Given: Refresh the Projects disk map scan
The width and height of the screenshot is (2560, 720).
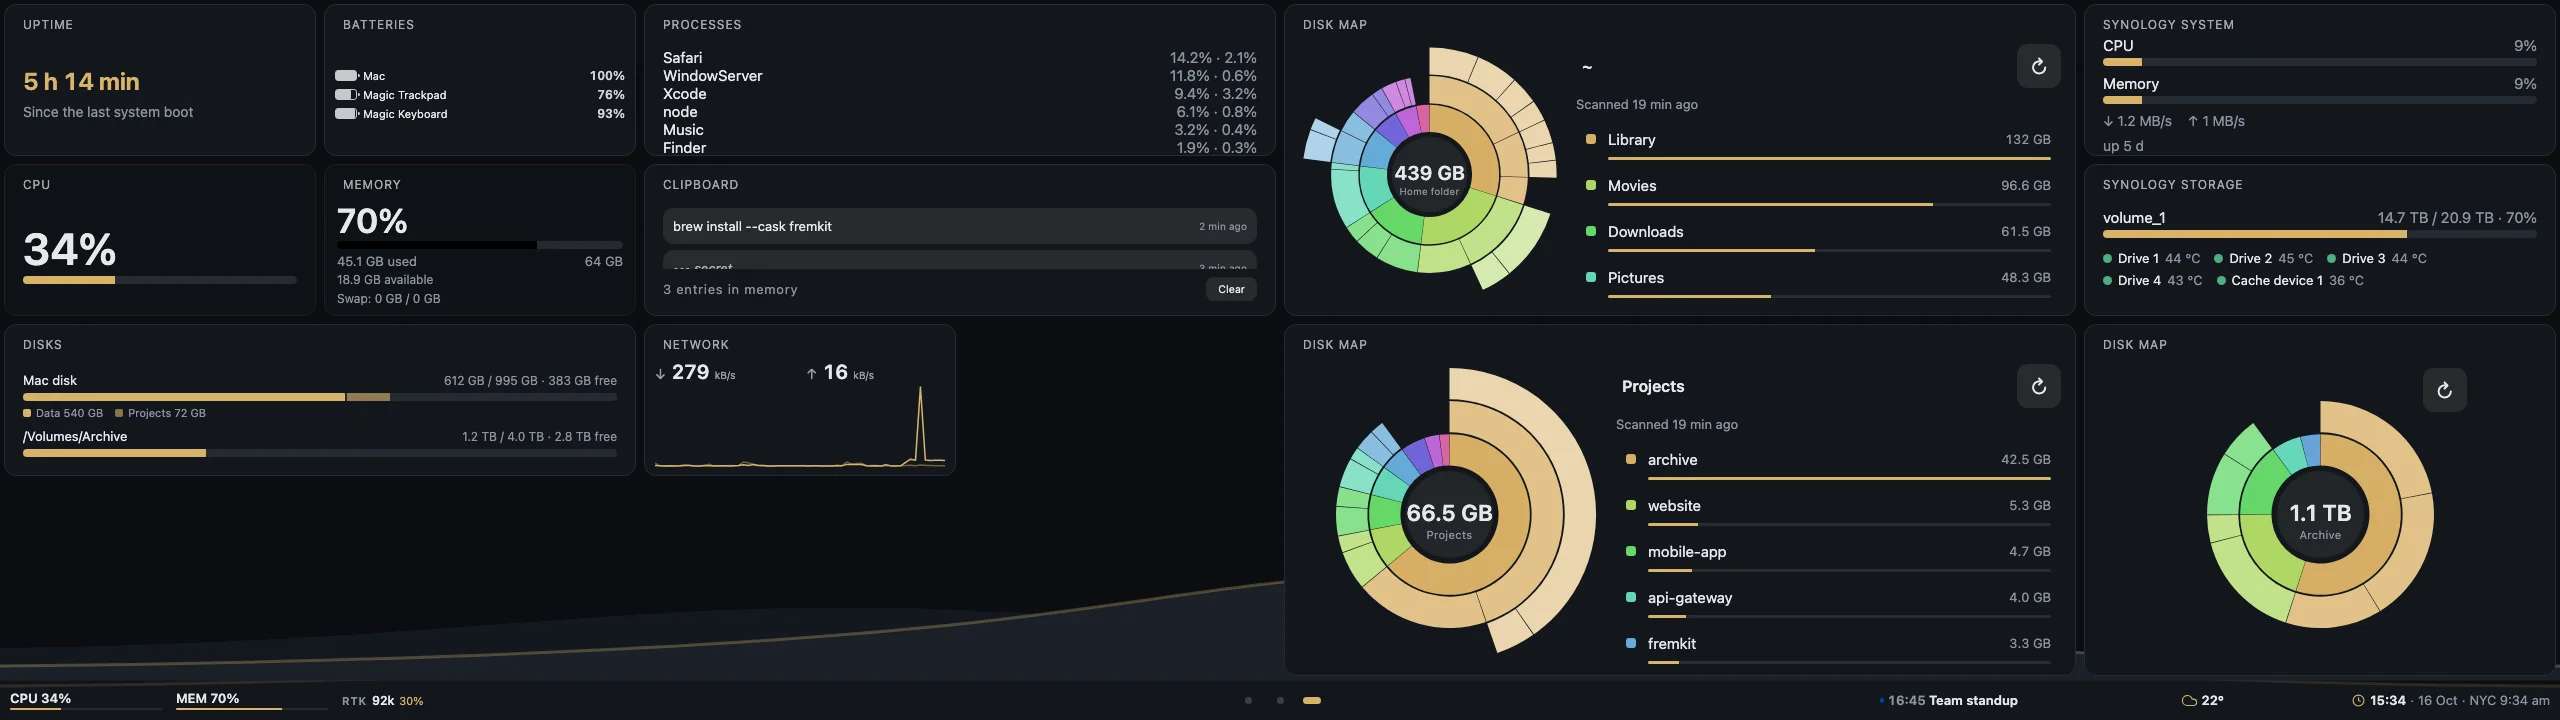Looking at the screenshot, I should [2038, 386].
